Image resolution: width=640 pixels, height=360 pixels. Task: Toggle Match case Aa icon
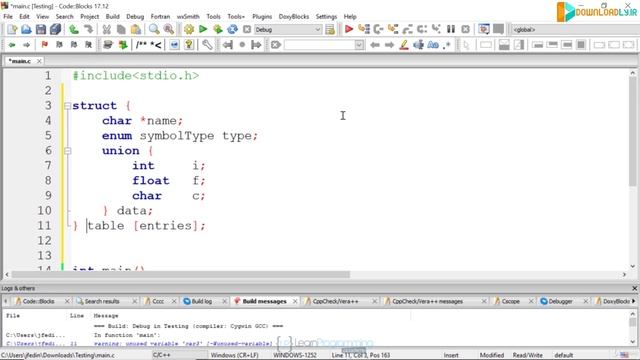(x=433, y=45)
